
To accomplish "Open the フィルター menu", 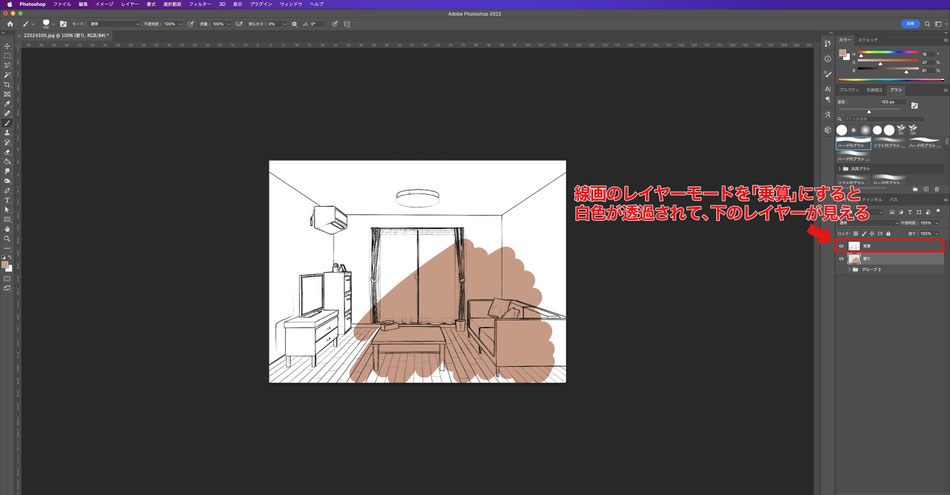I will coord(200,4).
